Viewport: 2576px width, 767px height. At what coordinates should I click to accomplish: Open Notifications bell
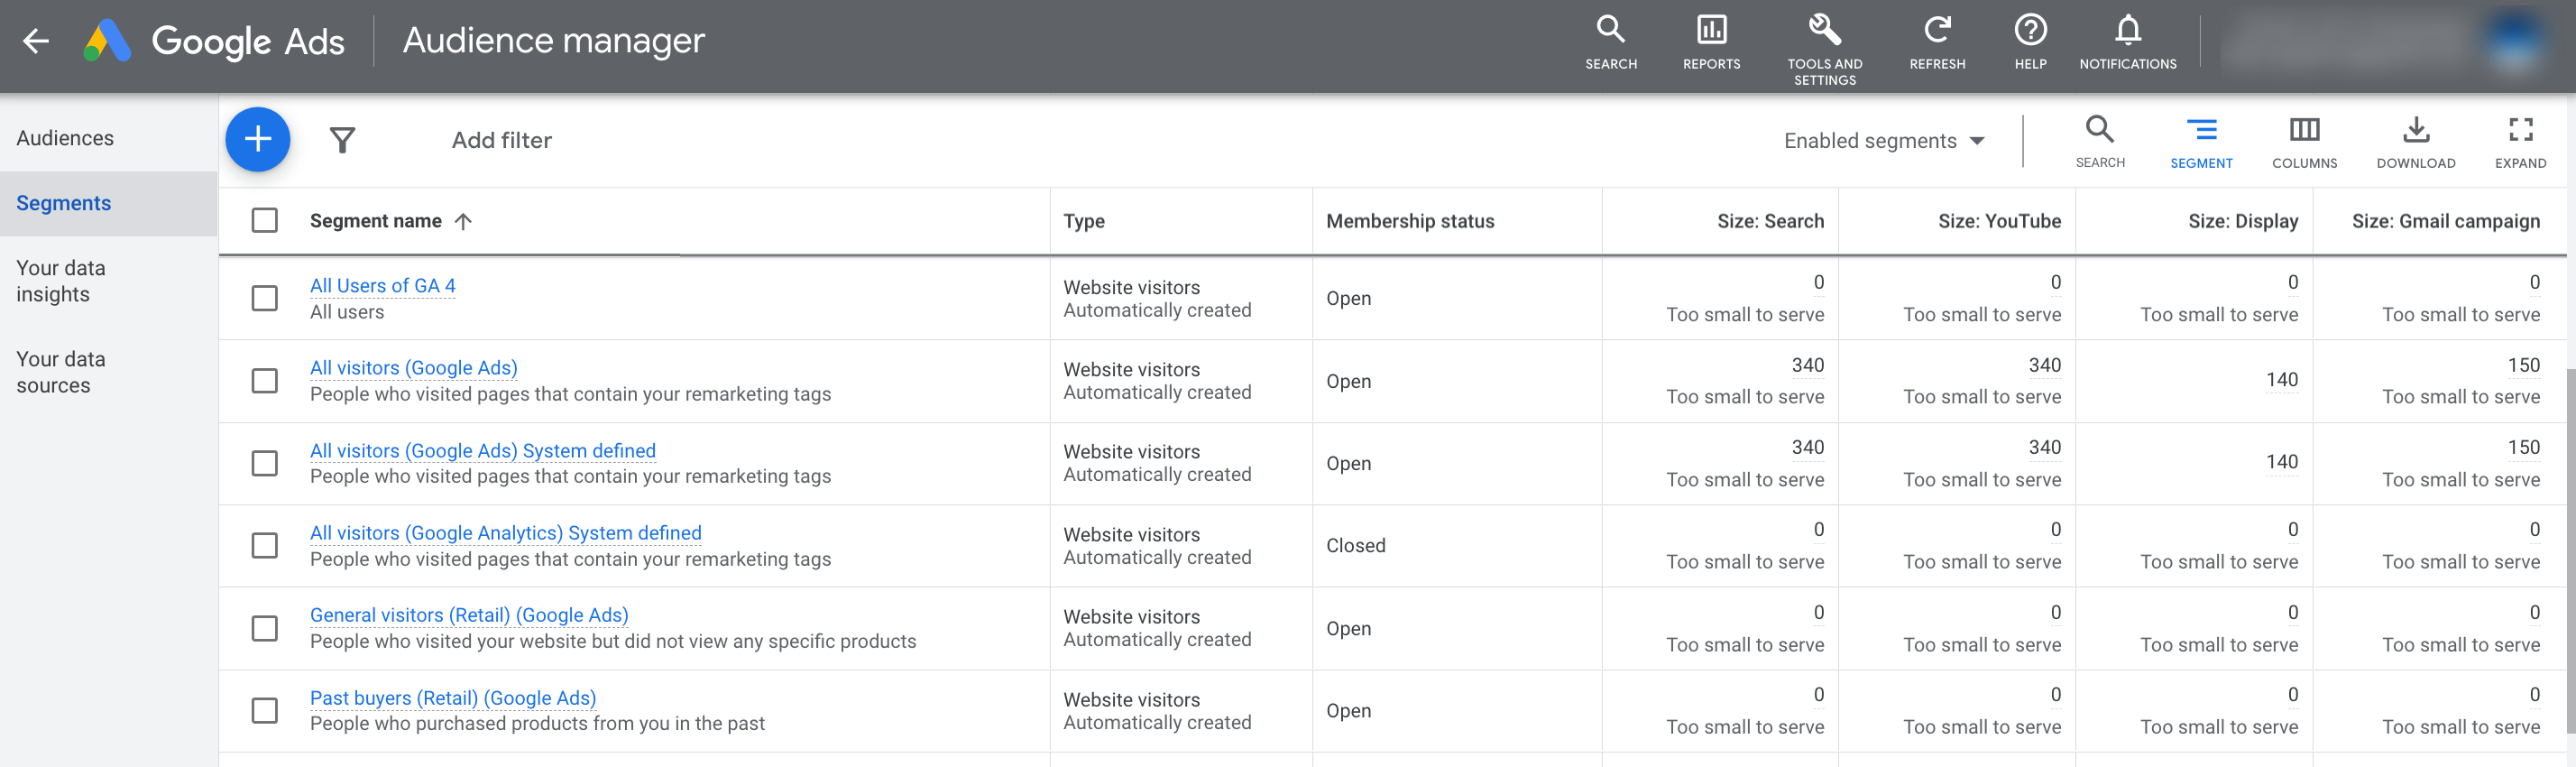pyautogui.click(x=2128, y=42)
